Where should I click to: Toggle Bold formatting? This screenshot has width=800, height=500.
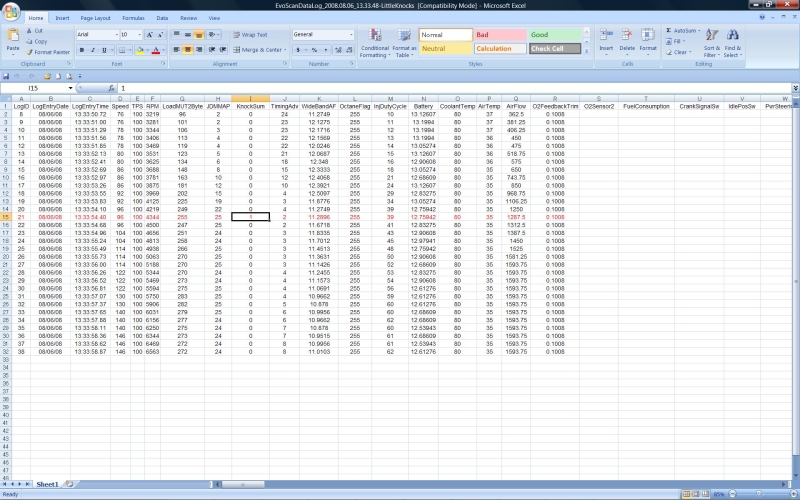pos(81,50)
